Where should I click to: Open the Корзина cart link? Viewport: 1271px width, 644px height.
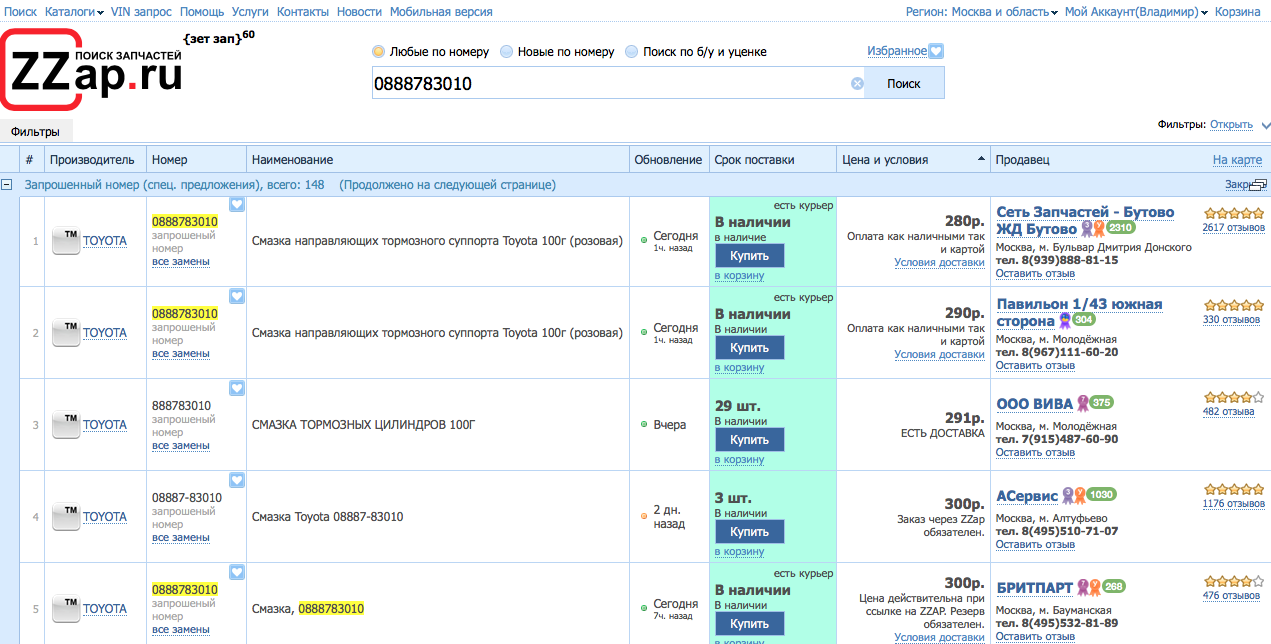[1238, 12]
